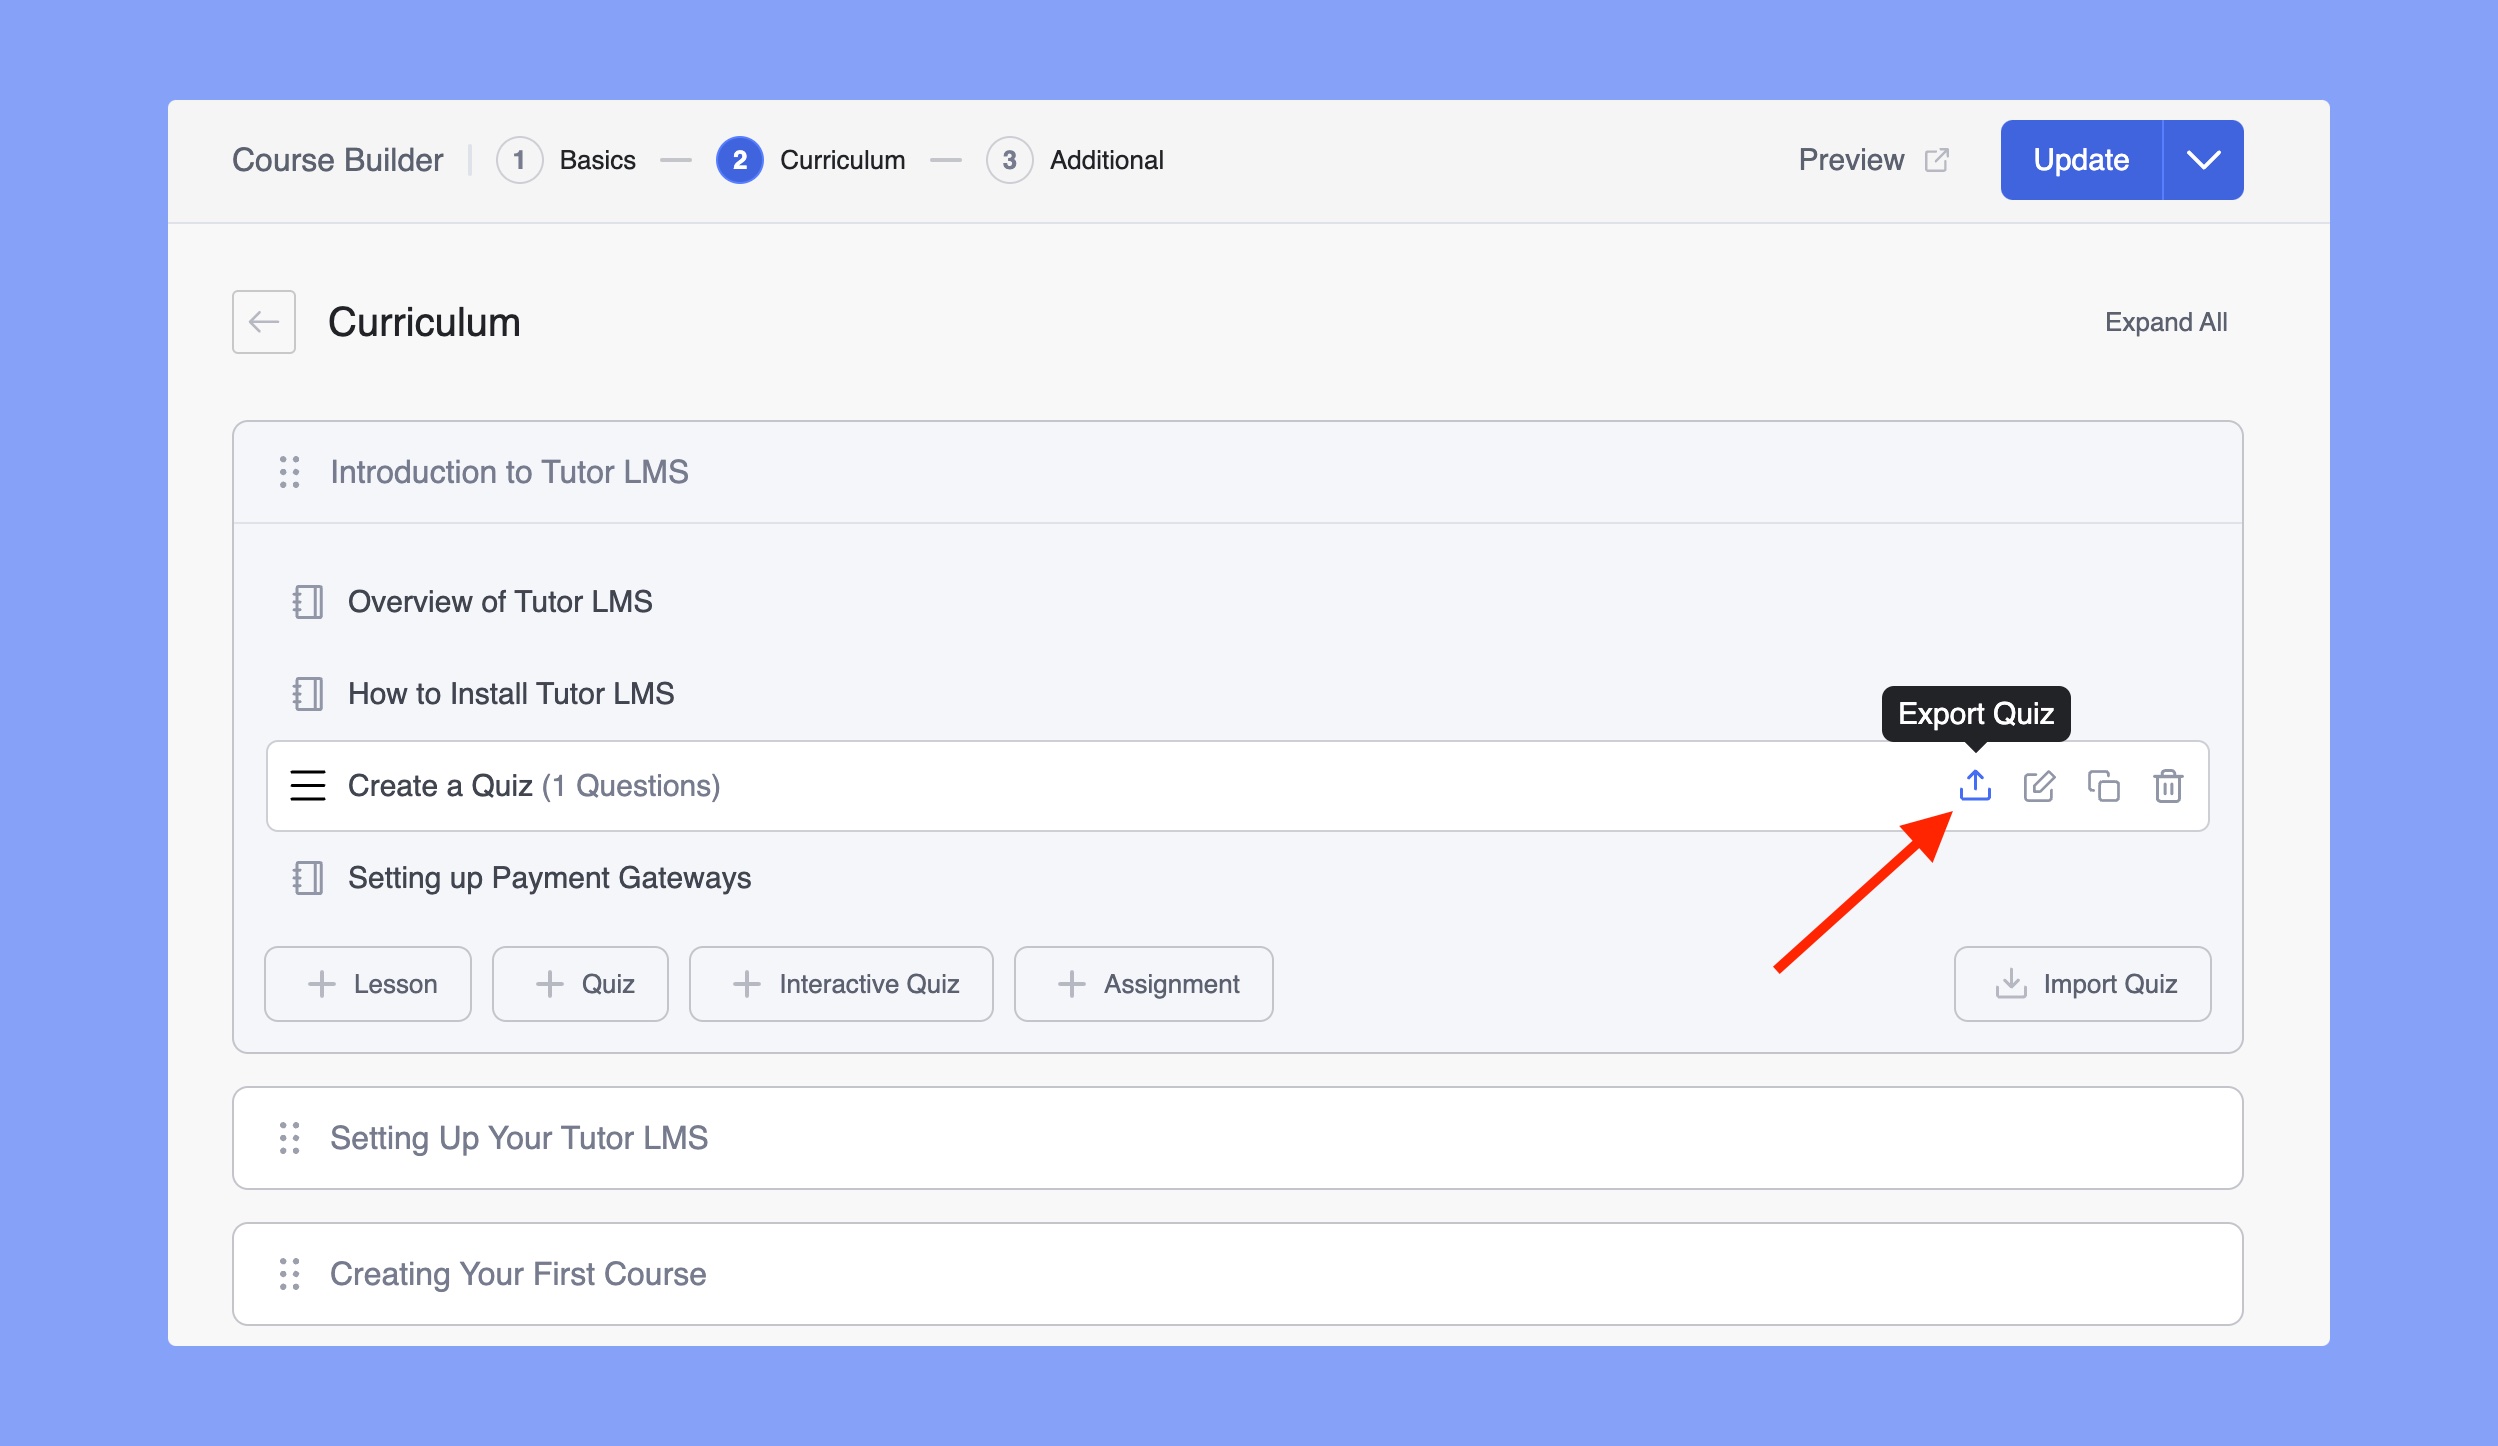Go to step 3 Additional

(1075, 160)
